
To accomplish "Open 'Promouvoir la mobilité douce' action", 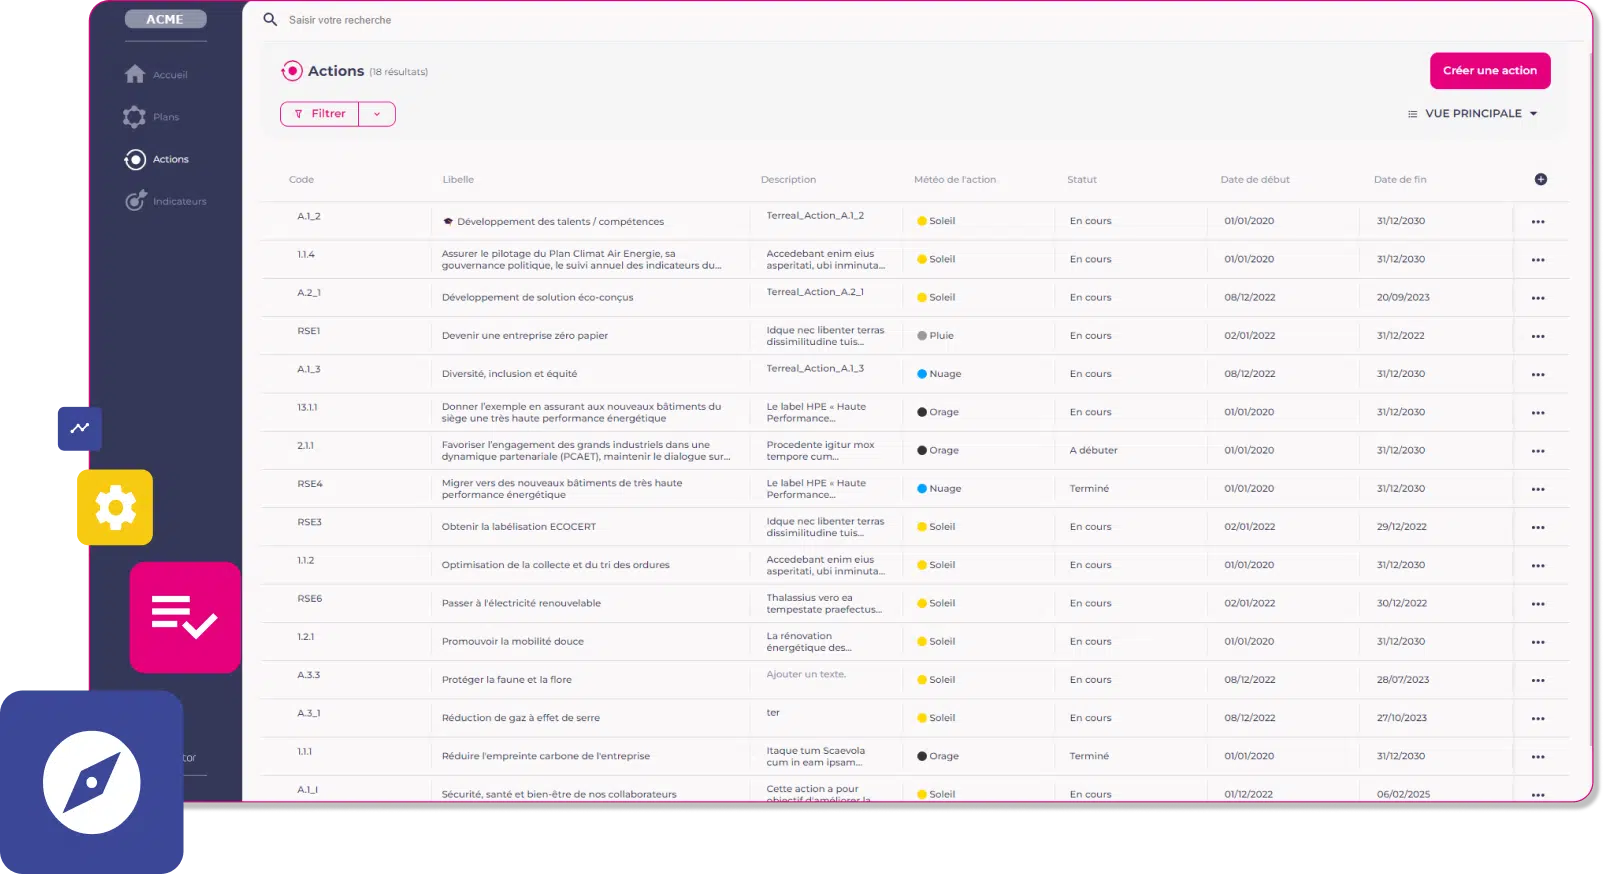I will coord(513,642).
